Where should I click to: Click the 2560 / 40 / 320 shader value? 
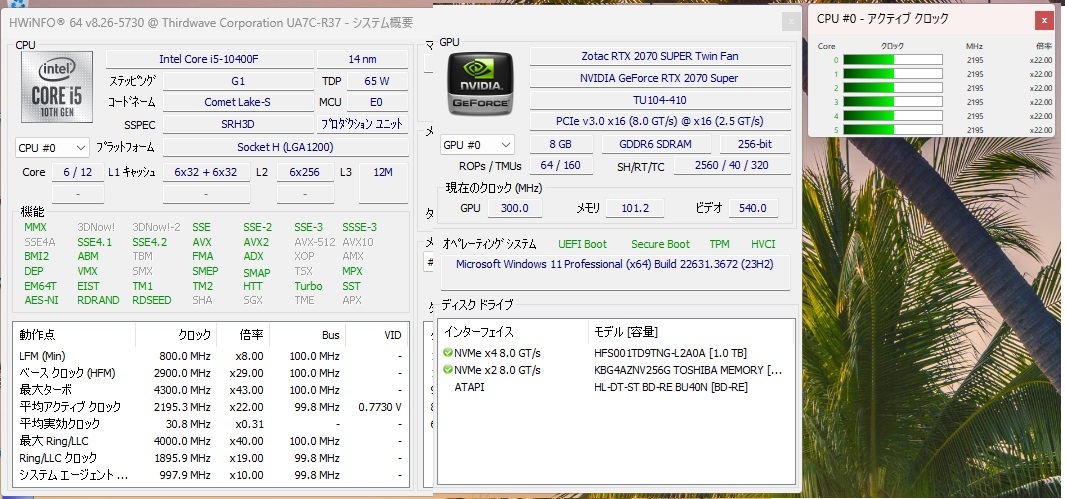732,165
